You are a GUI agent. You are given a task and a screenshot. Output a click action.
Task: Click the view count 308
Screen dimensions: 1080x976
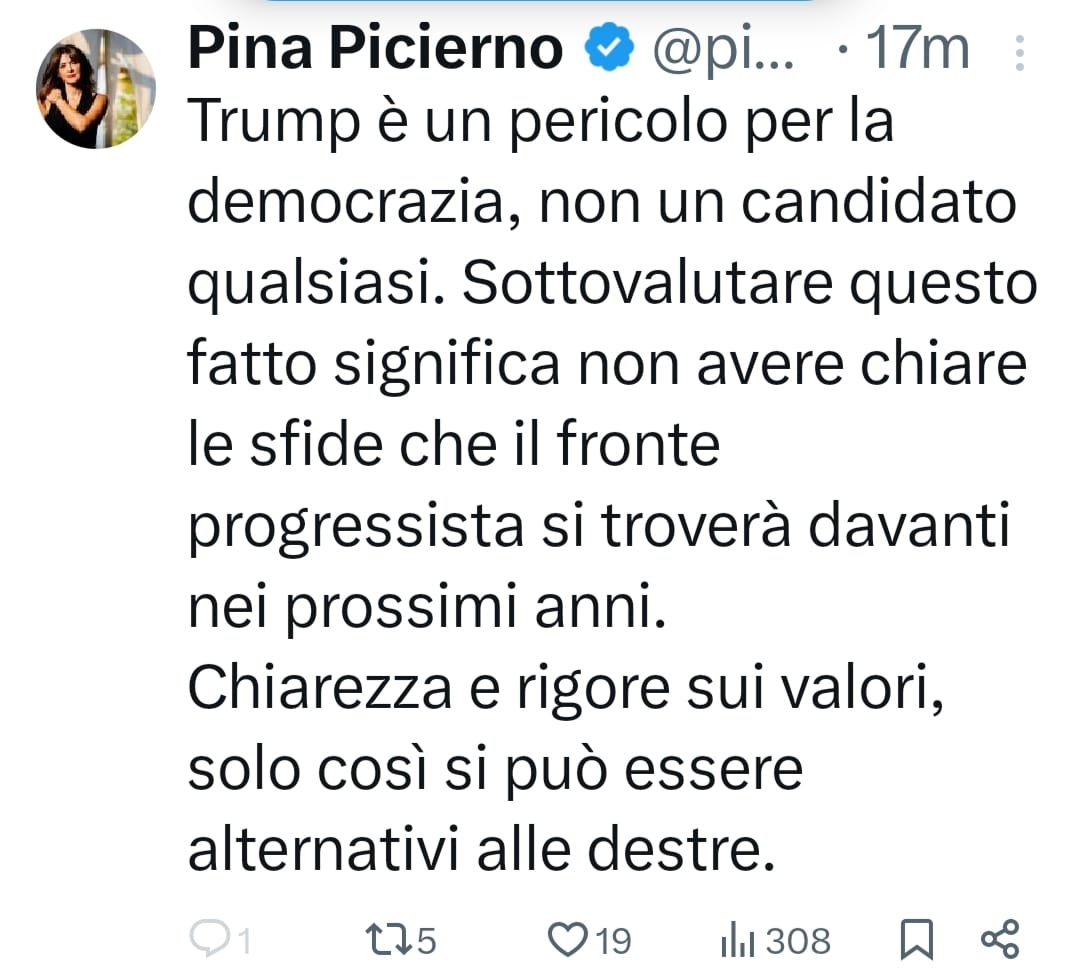(x=798, y=940)
